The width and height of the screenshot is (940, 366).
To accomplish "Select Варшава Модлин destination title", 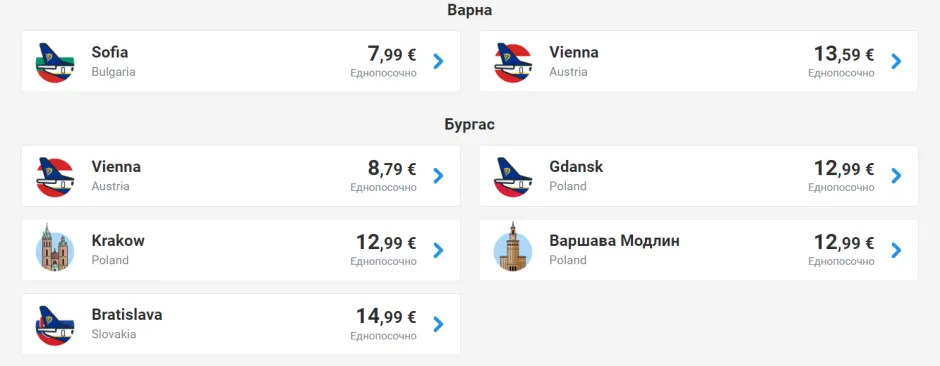I will tap(614, 241).
